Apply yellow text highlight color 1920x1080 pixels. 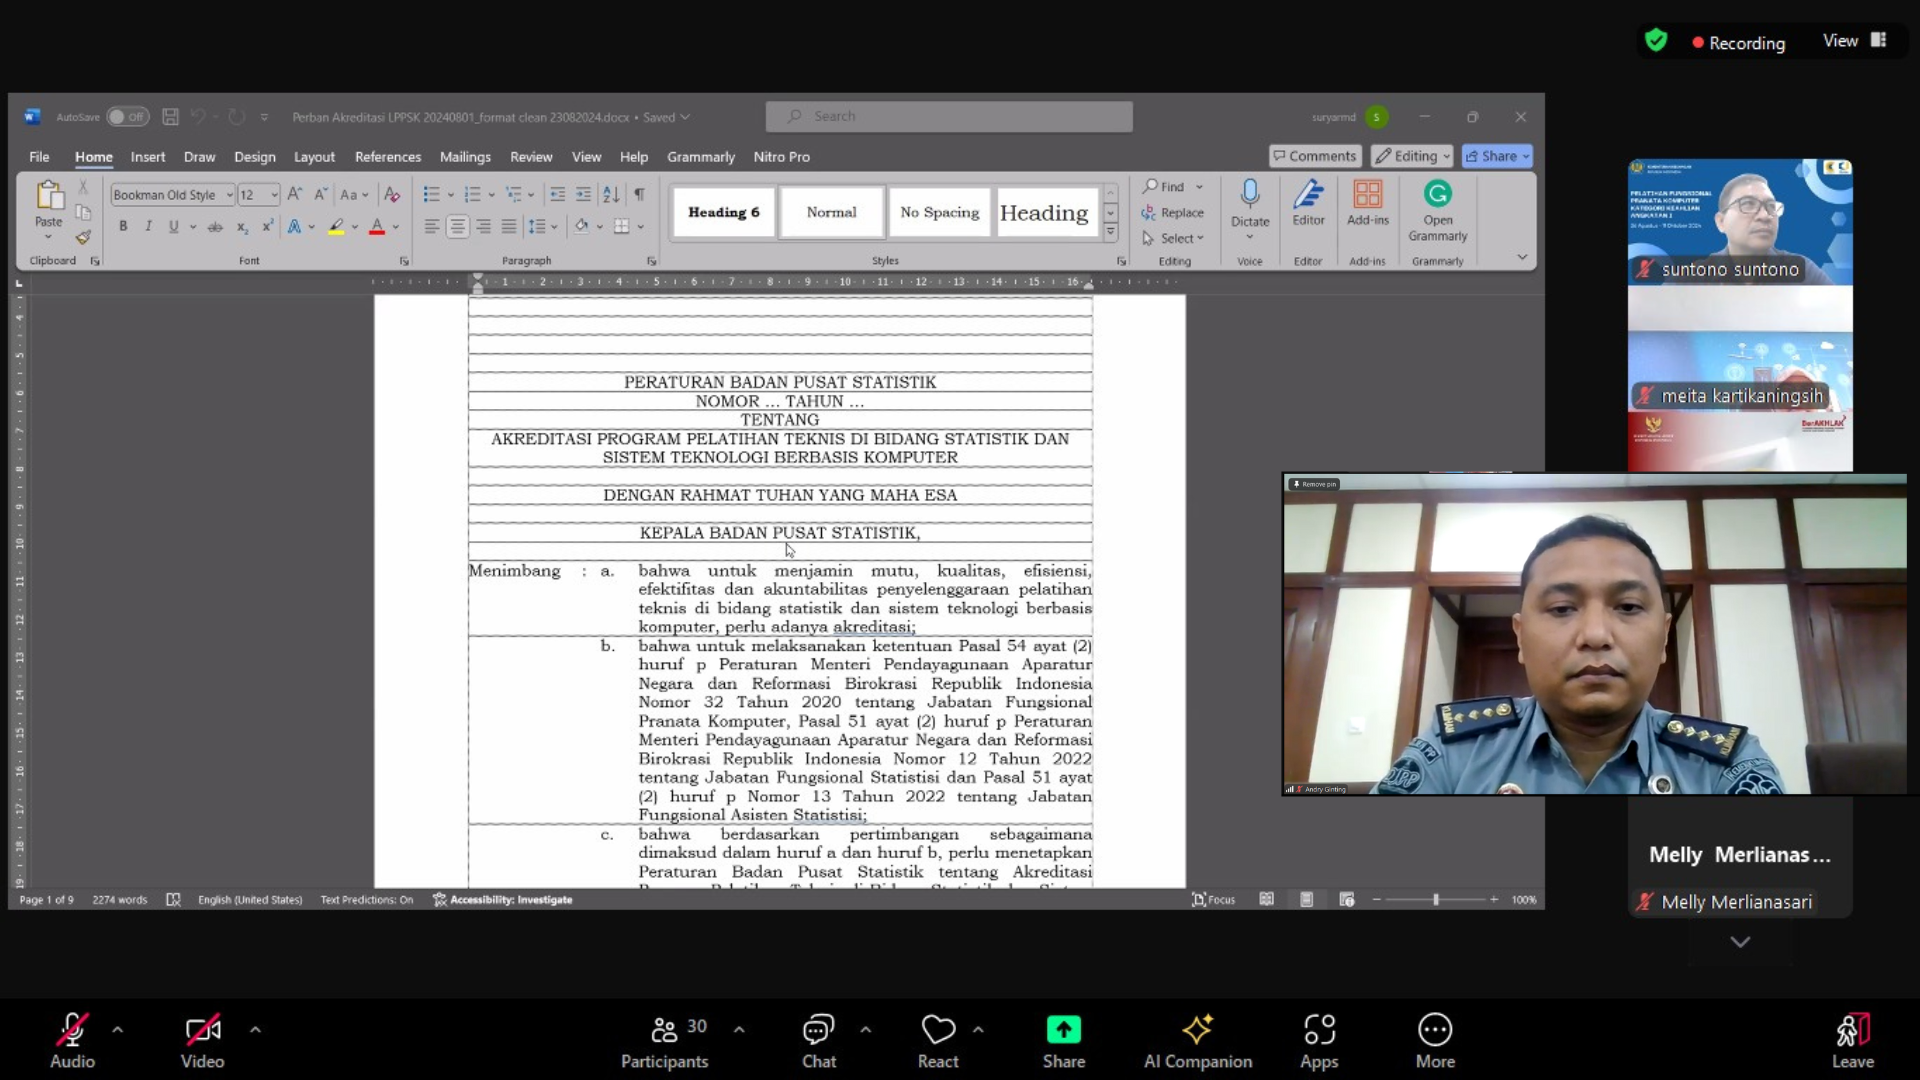336,227
